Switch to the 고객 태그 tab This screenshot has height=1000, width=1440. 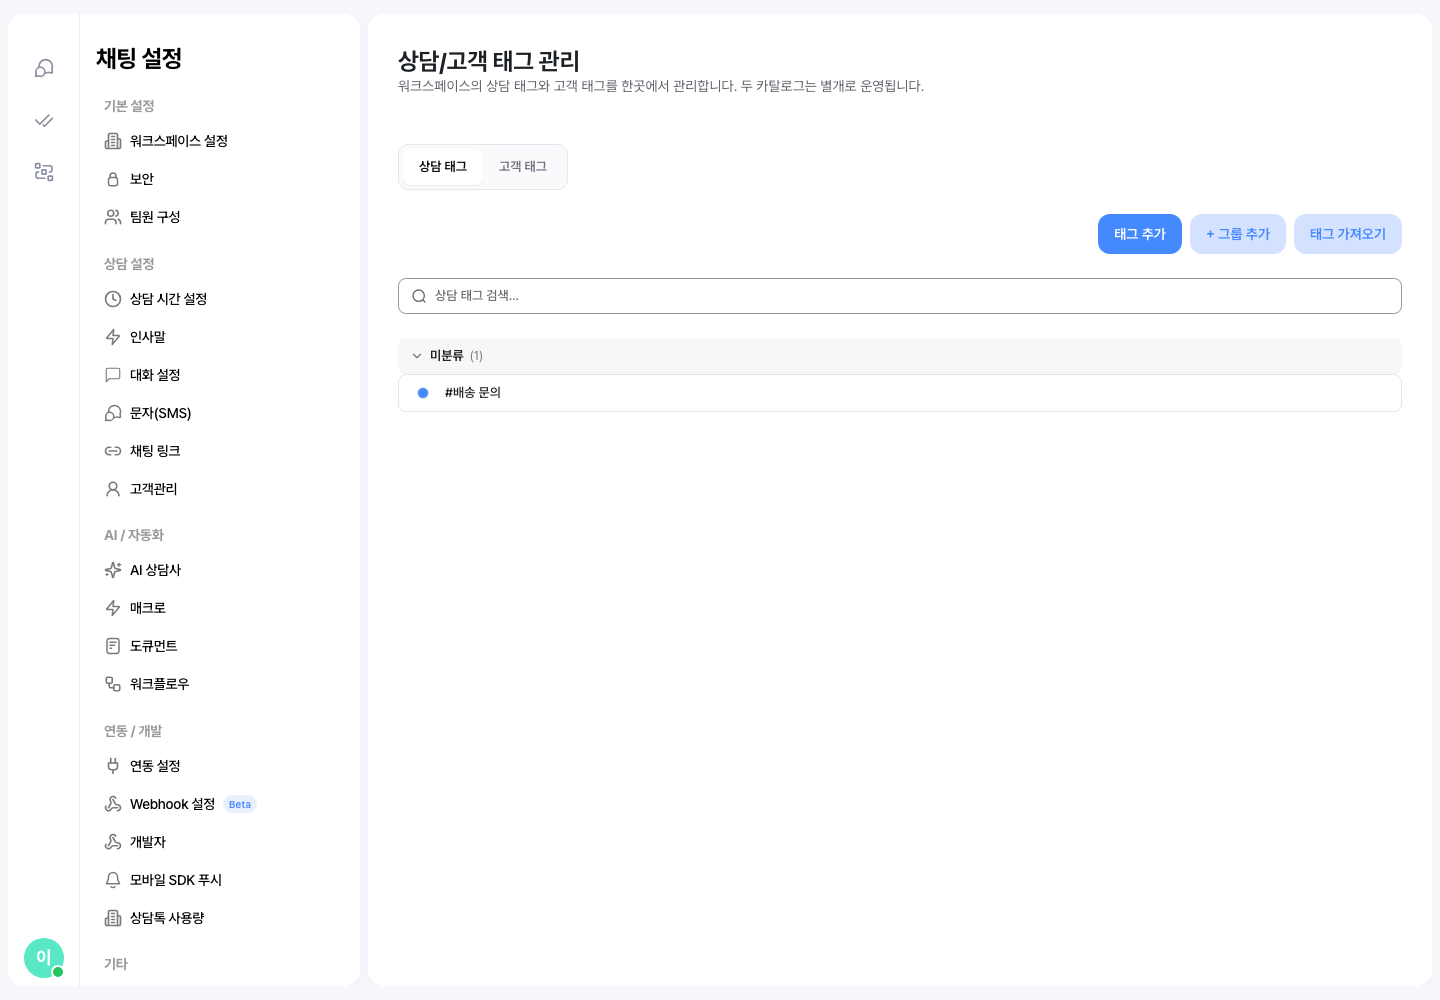523,167
